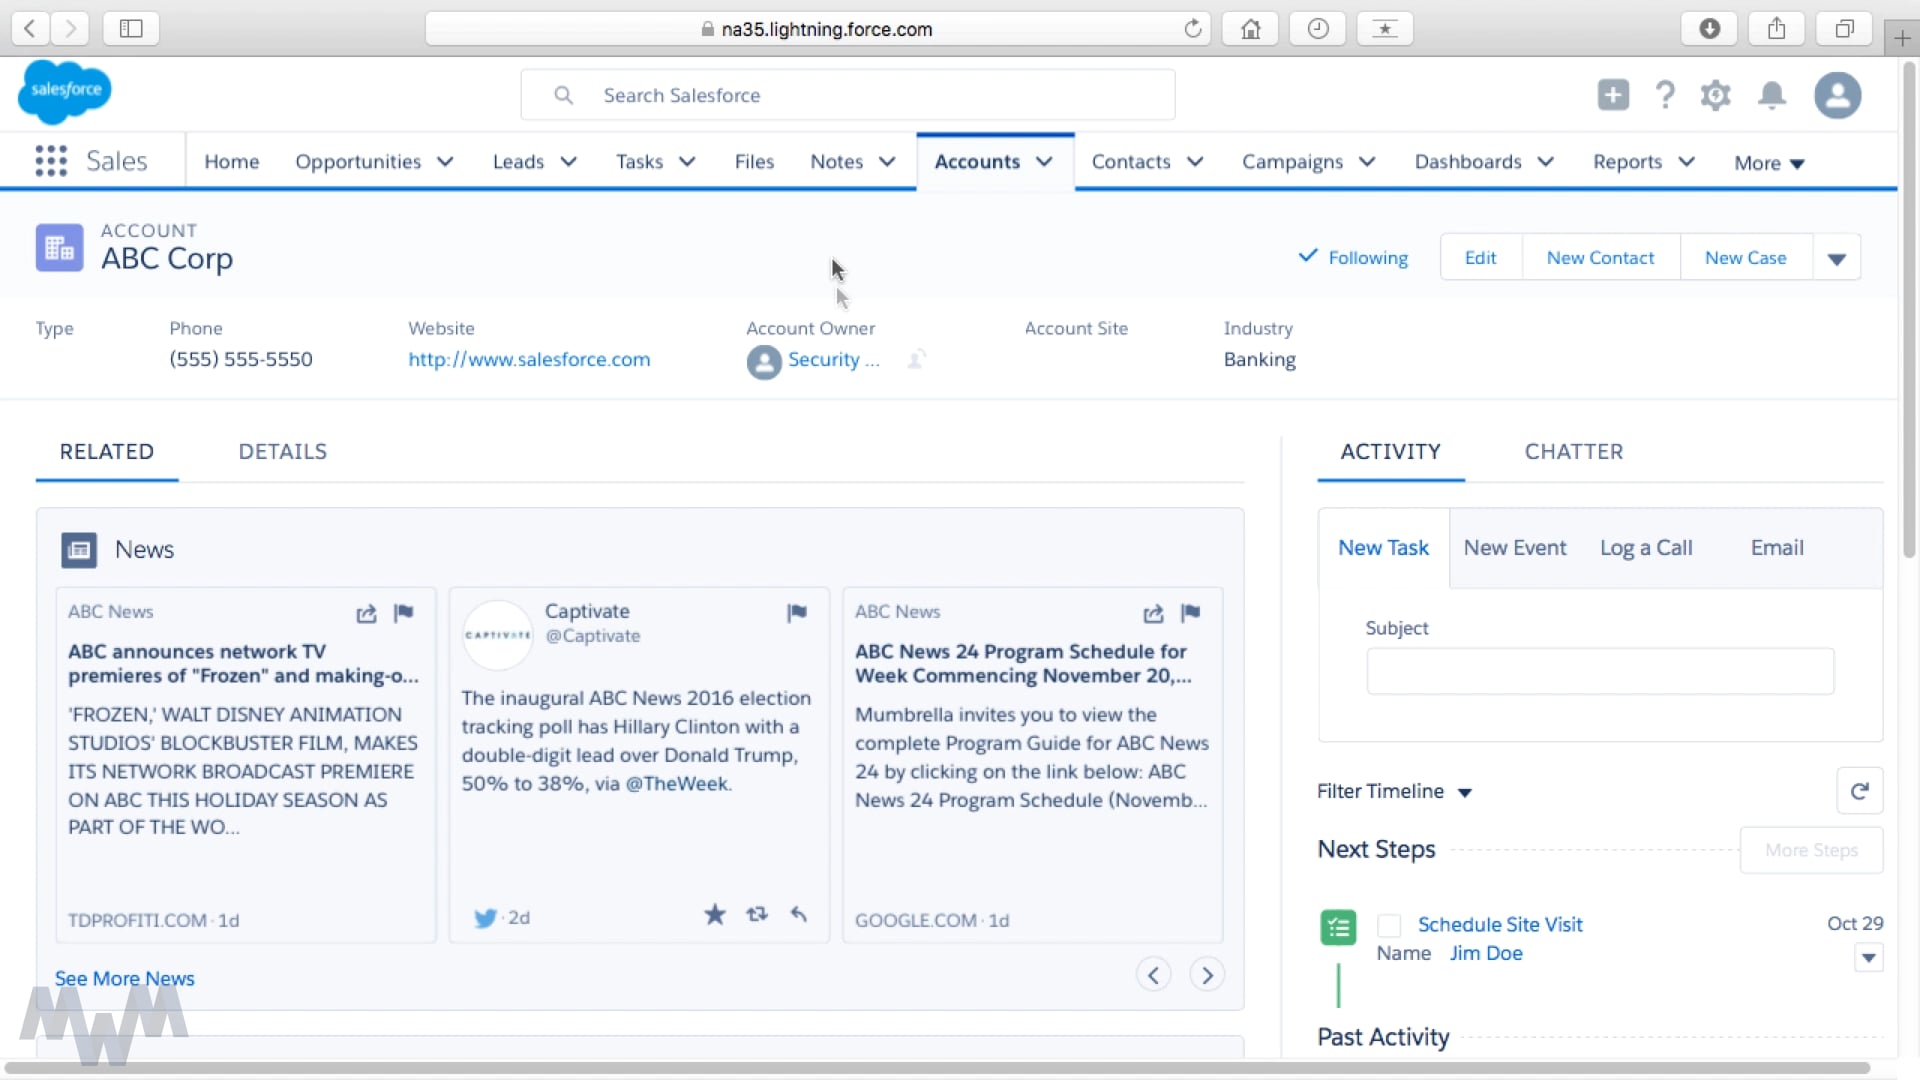Click the New Contact button
Viewport: 1920px width, 1080px height.
pos(1601,258)
